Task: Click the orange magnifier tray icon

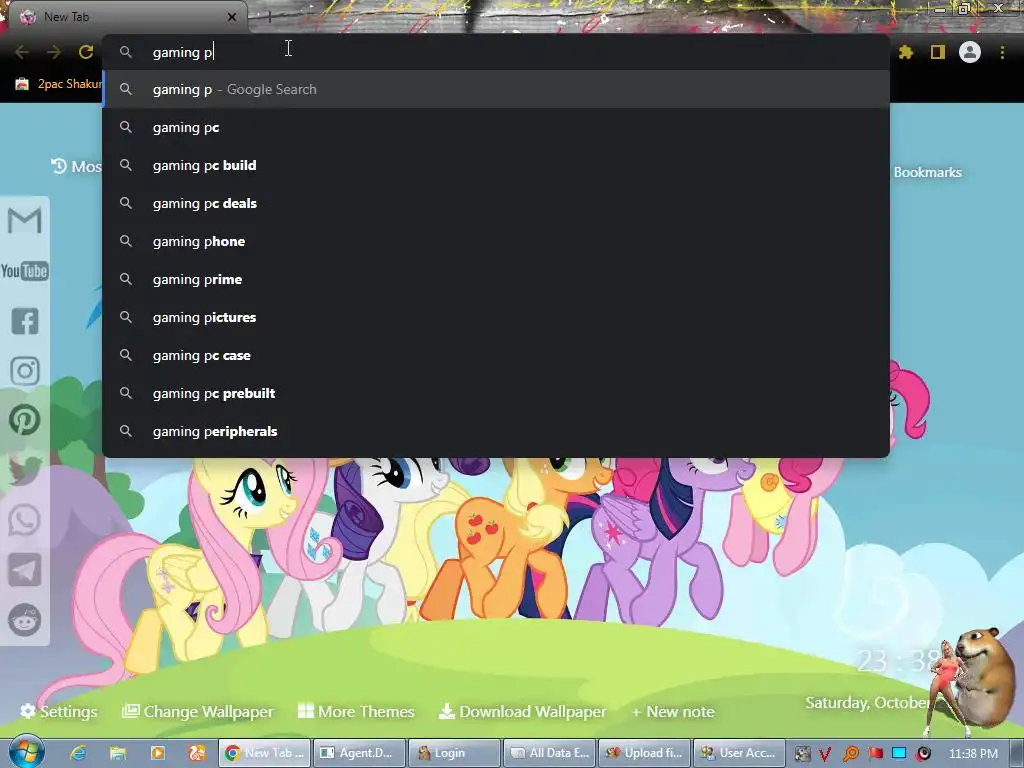Action: 850,754
